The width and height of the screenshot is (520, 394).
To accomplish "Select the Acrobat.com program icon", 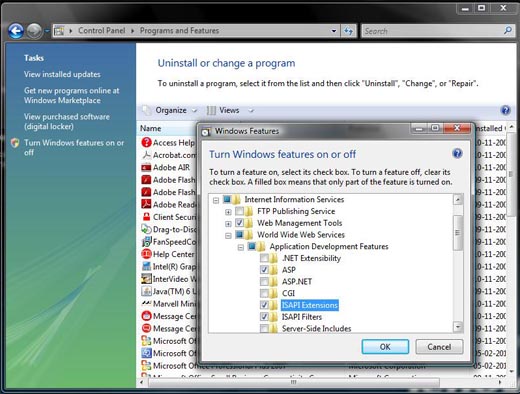I will 146,155.
